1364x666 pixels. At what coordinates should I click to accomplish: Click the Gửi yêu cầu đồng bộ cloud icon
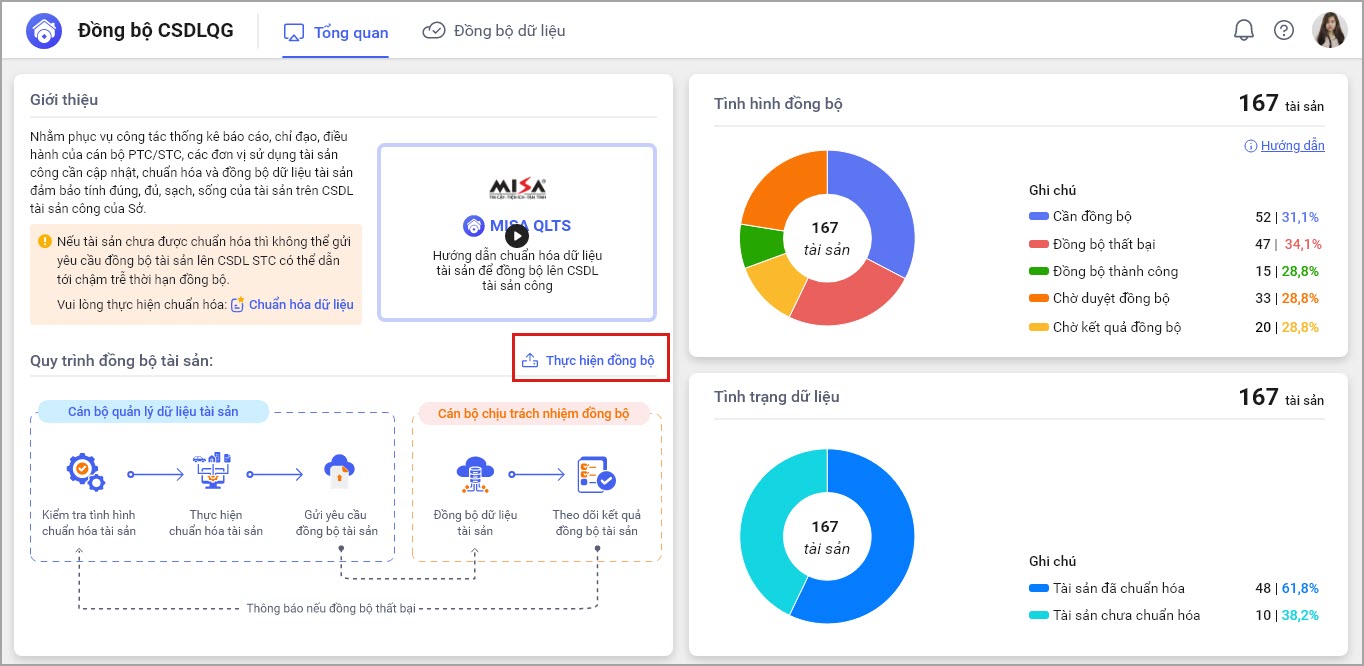[340, 470]
